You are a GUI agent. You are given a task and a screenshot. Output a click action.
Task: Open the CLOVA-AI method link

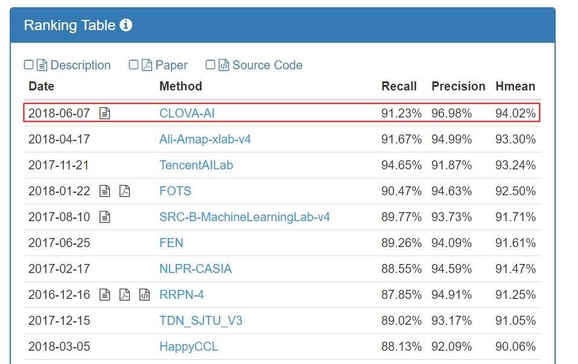click(x=187, y=113)
